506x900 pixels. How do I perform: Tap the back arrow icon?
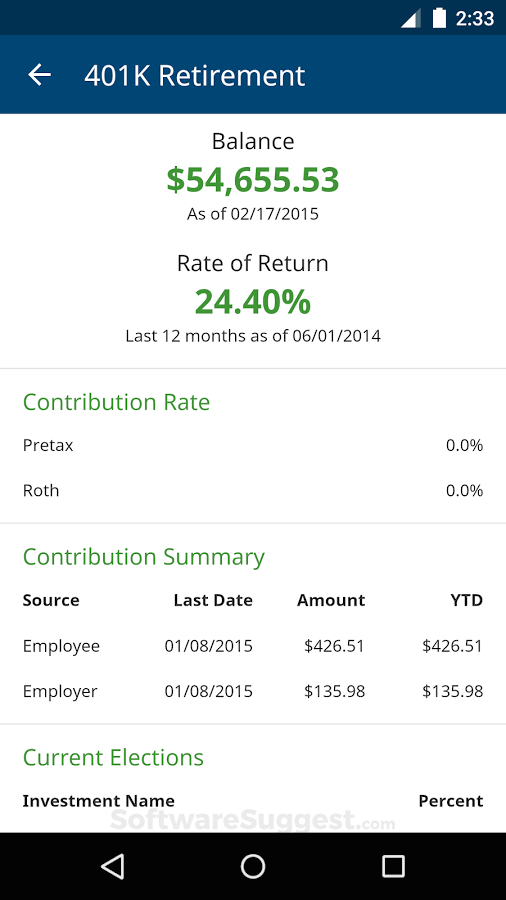pyautogui.click(x=40, y=75)
